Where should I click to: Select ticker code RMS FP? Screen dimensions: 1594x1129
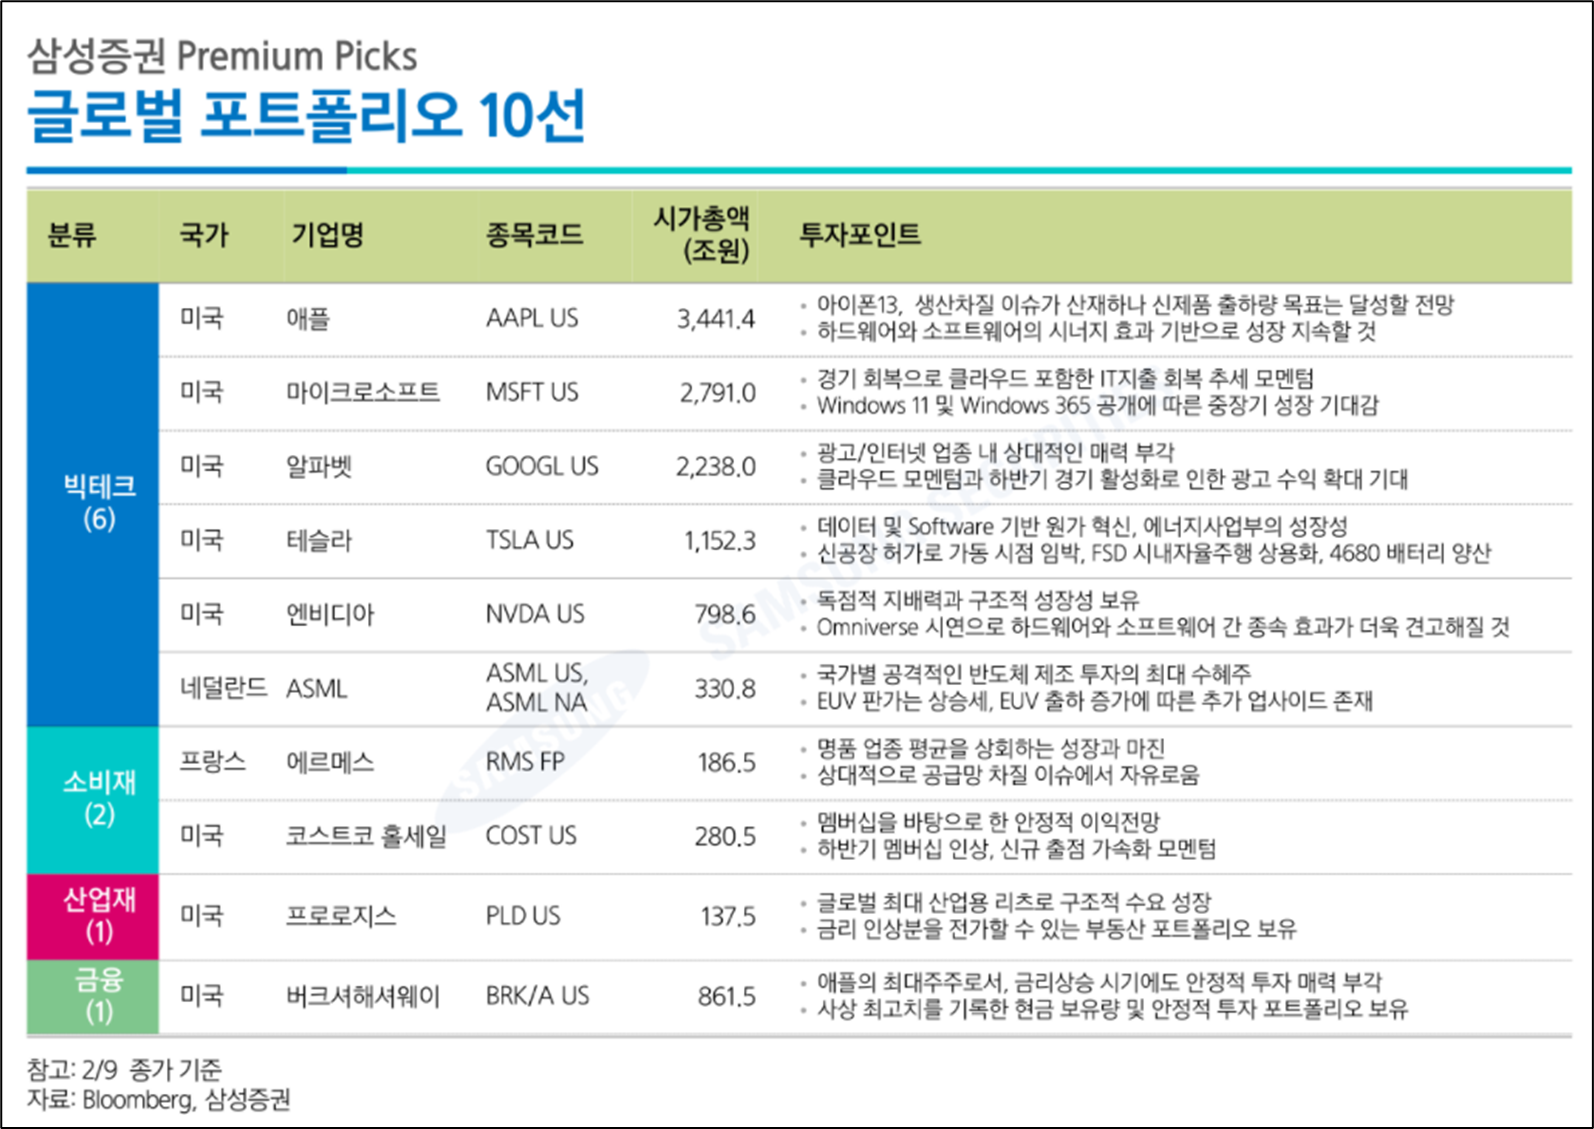[x=525, y=762]
